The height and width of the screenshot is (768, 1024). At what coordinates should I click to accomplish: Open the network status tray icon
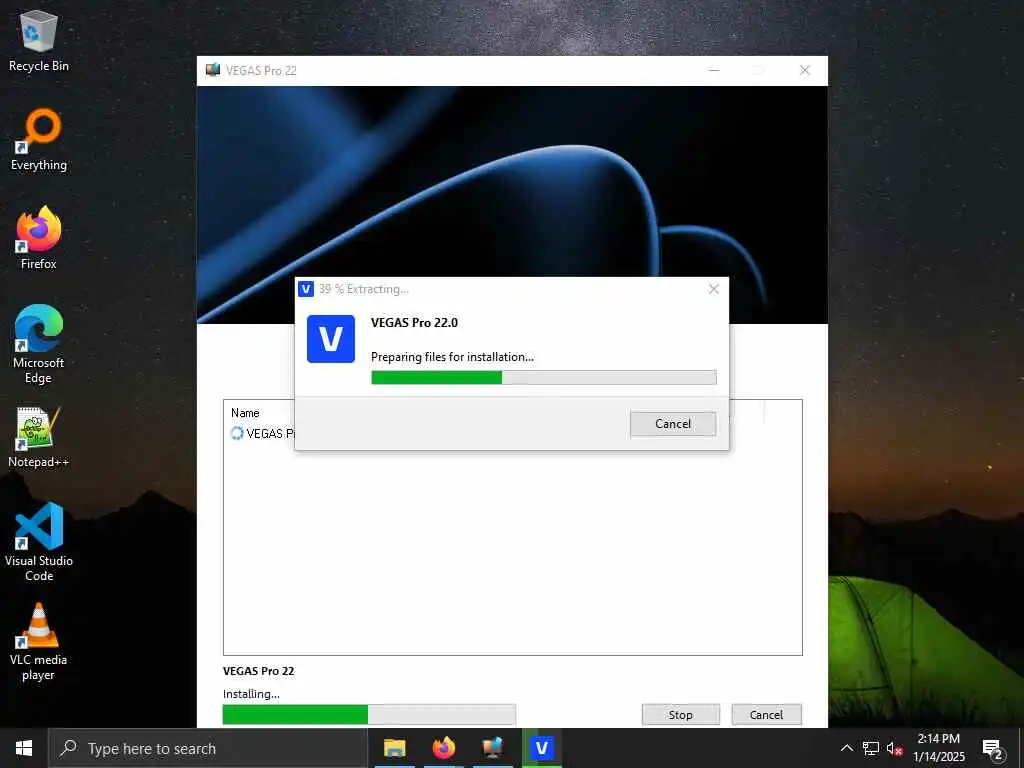pyautogui.click(x=871, y=748)
